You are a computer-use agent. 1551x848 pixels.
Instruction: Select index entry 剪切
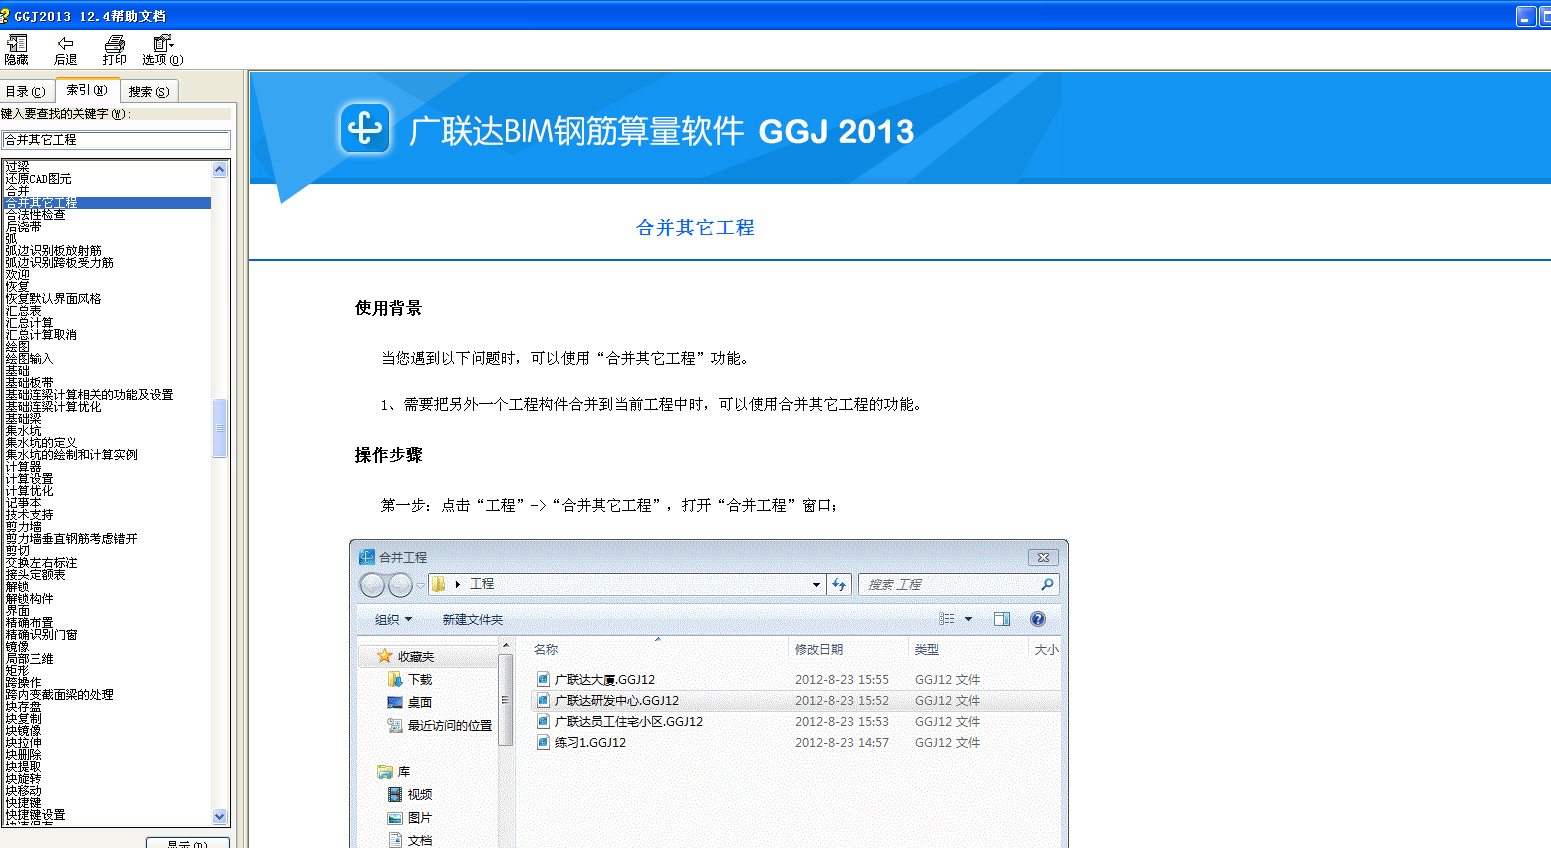click(17, 551)
